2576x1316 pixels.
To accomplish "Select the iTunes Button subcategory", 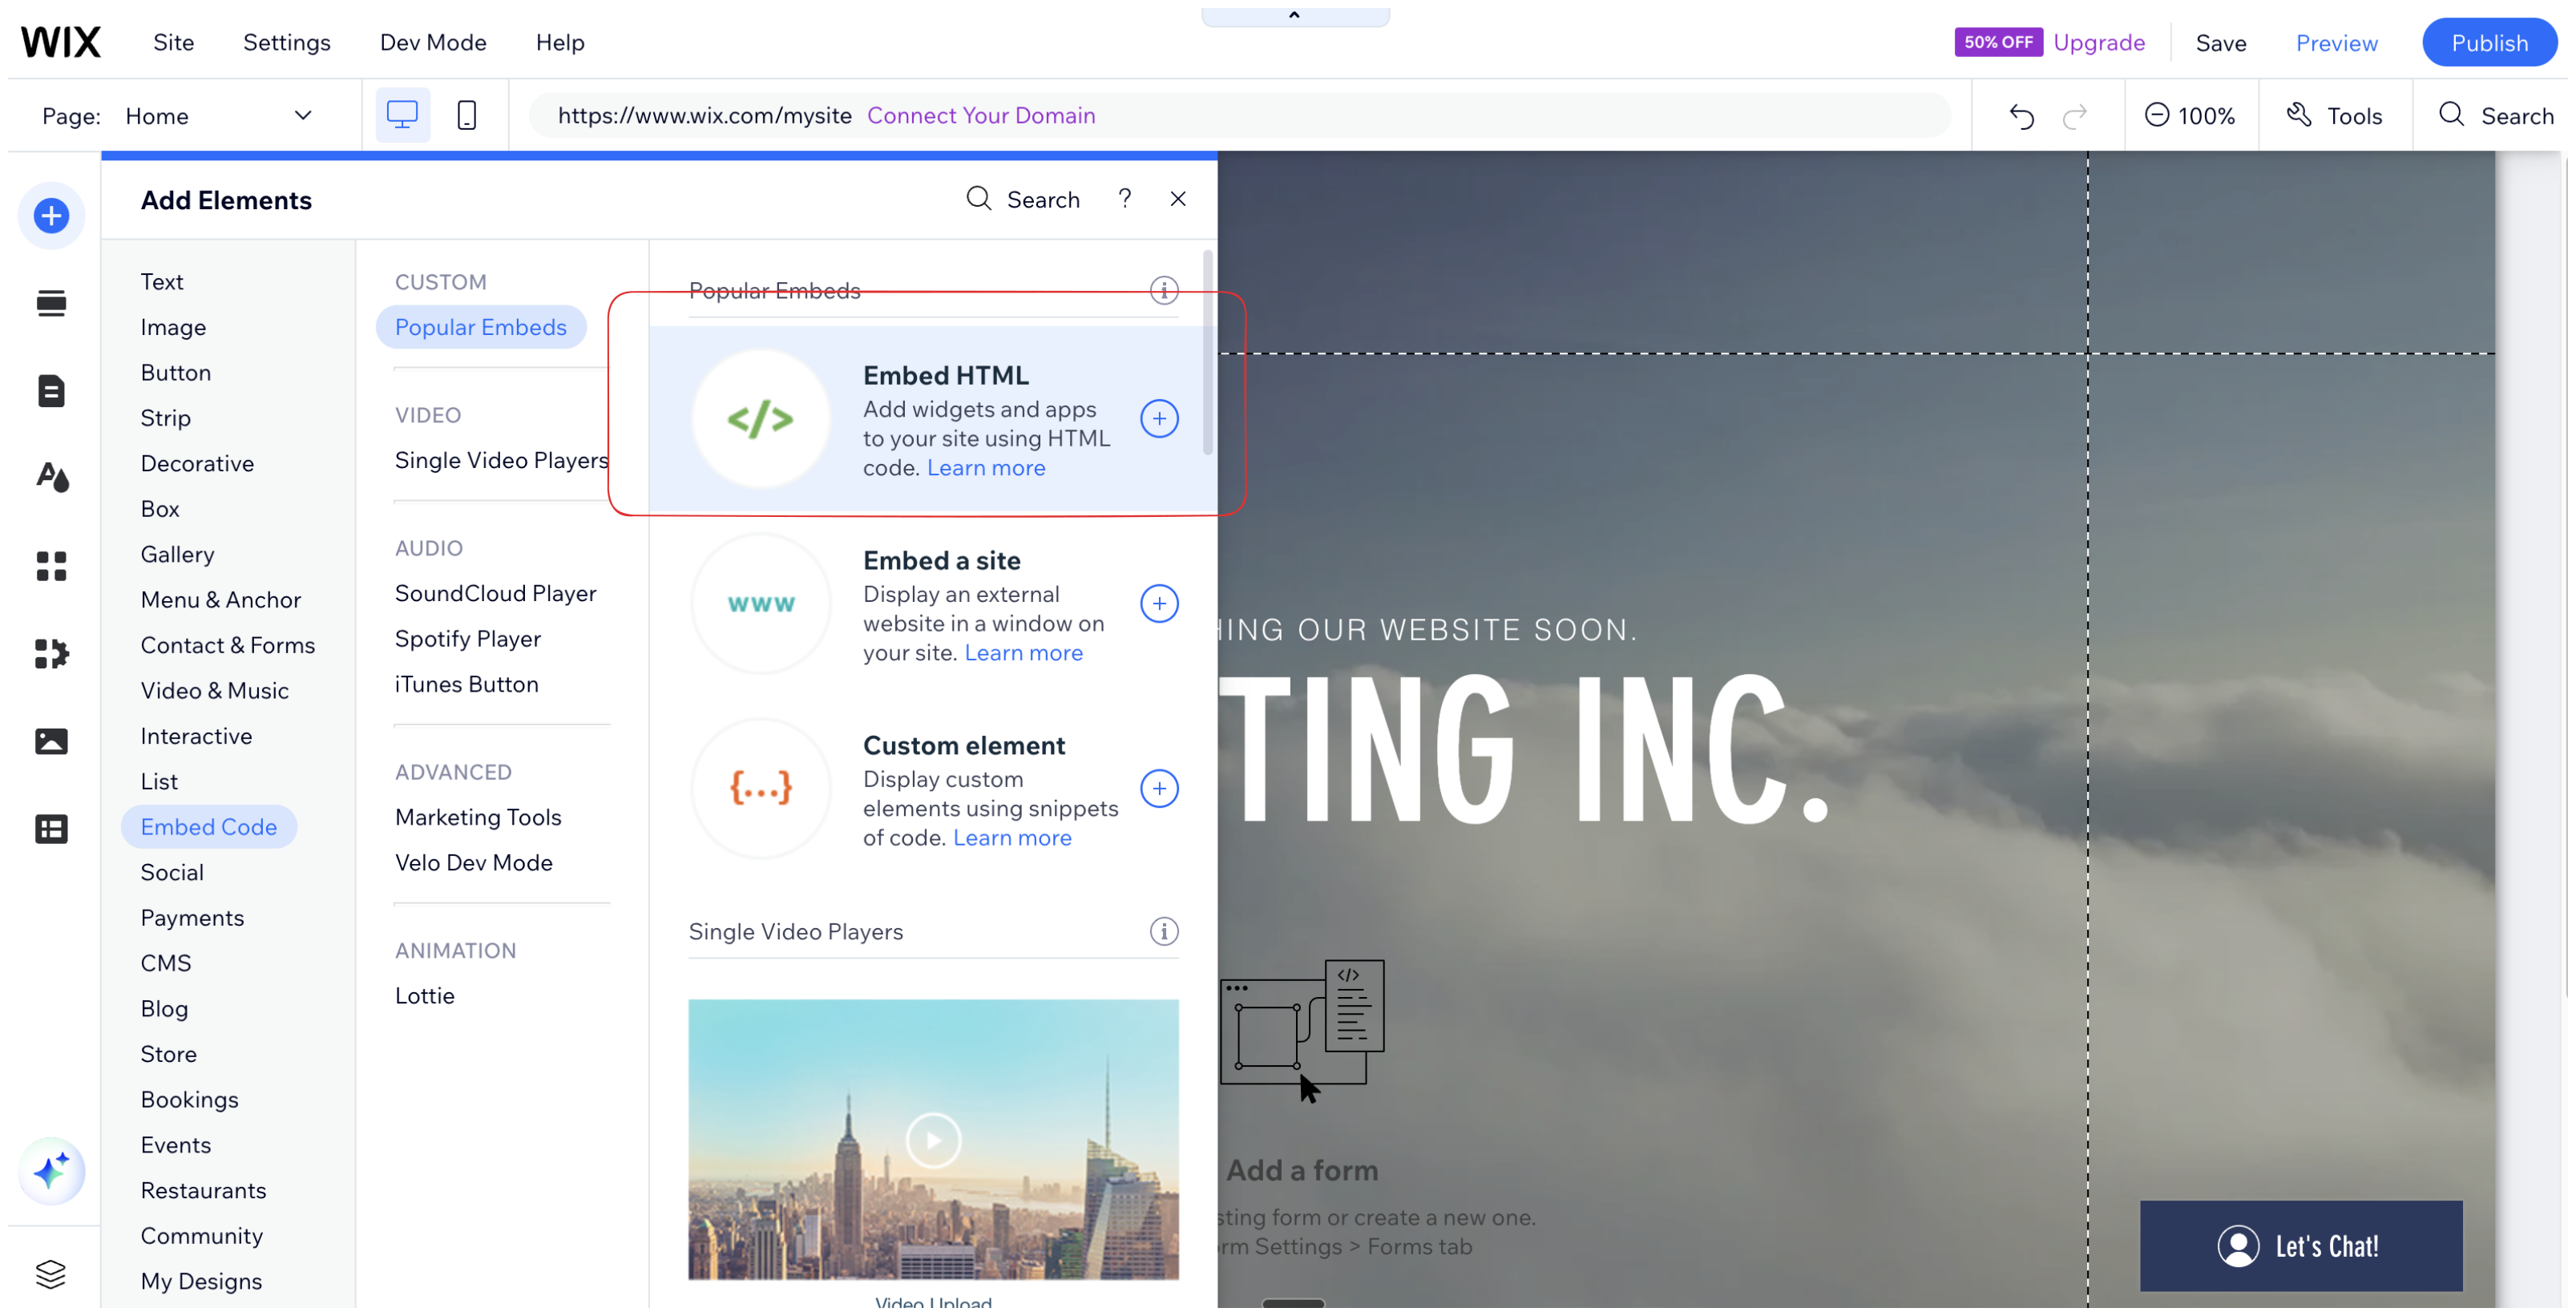I will point(466,684).
